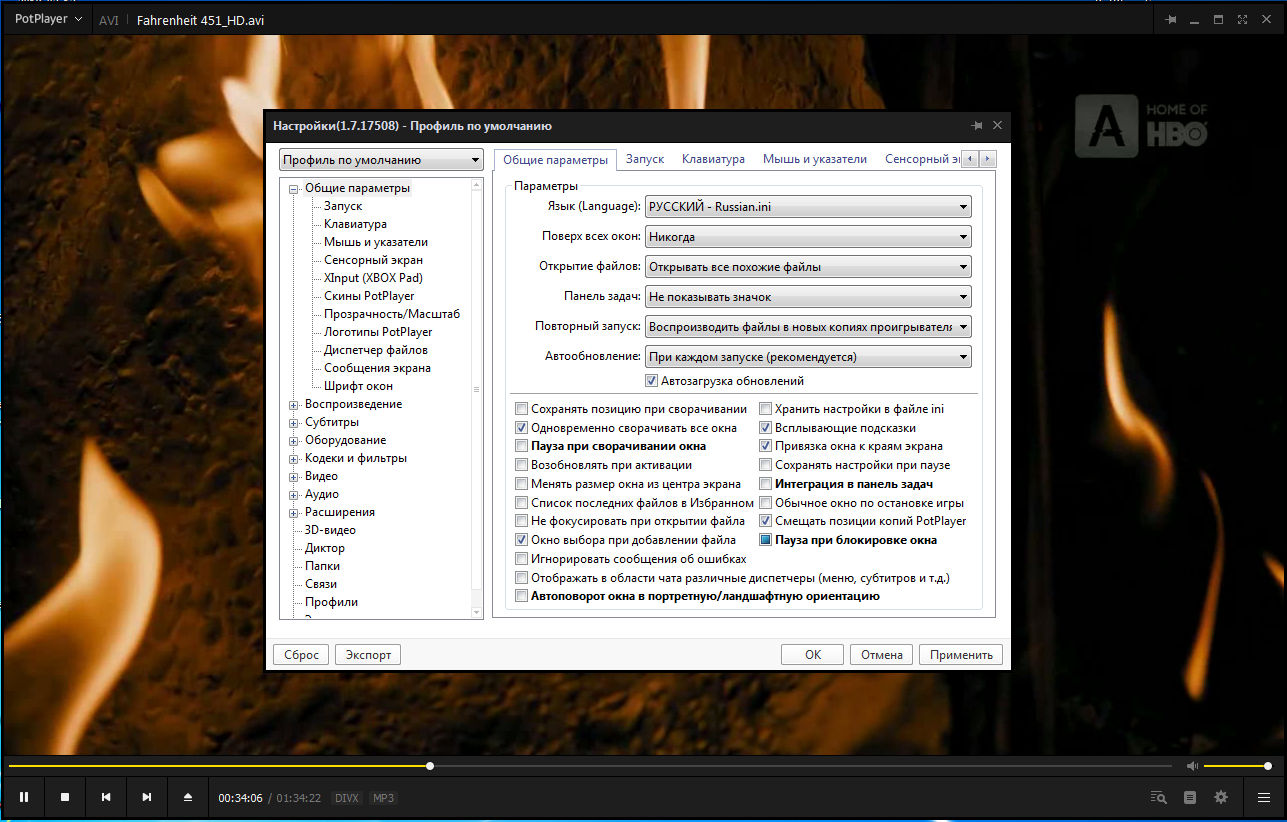Select Скины PotPlayer in the tree
The width and height of the screenshot is (1287, 822).
(369, 296)
